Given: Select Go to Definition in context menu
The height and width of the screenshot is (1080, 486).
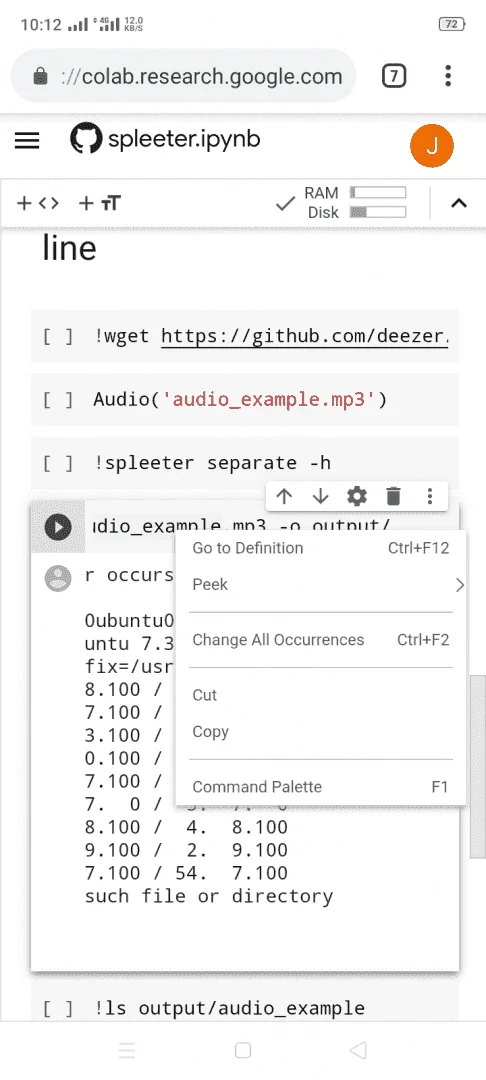Looking at the screenshot, I should tap(321, 548).
